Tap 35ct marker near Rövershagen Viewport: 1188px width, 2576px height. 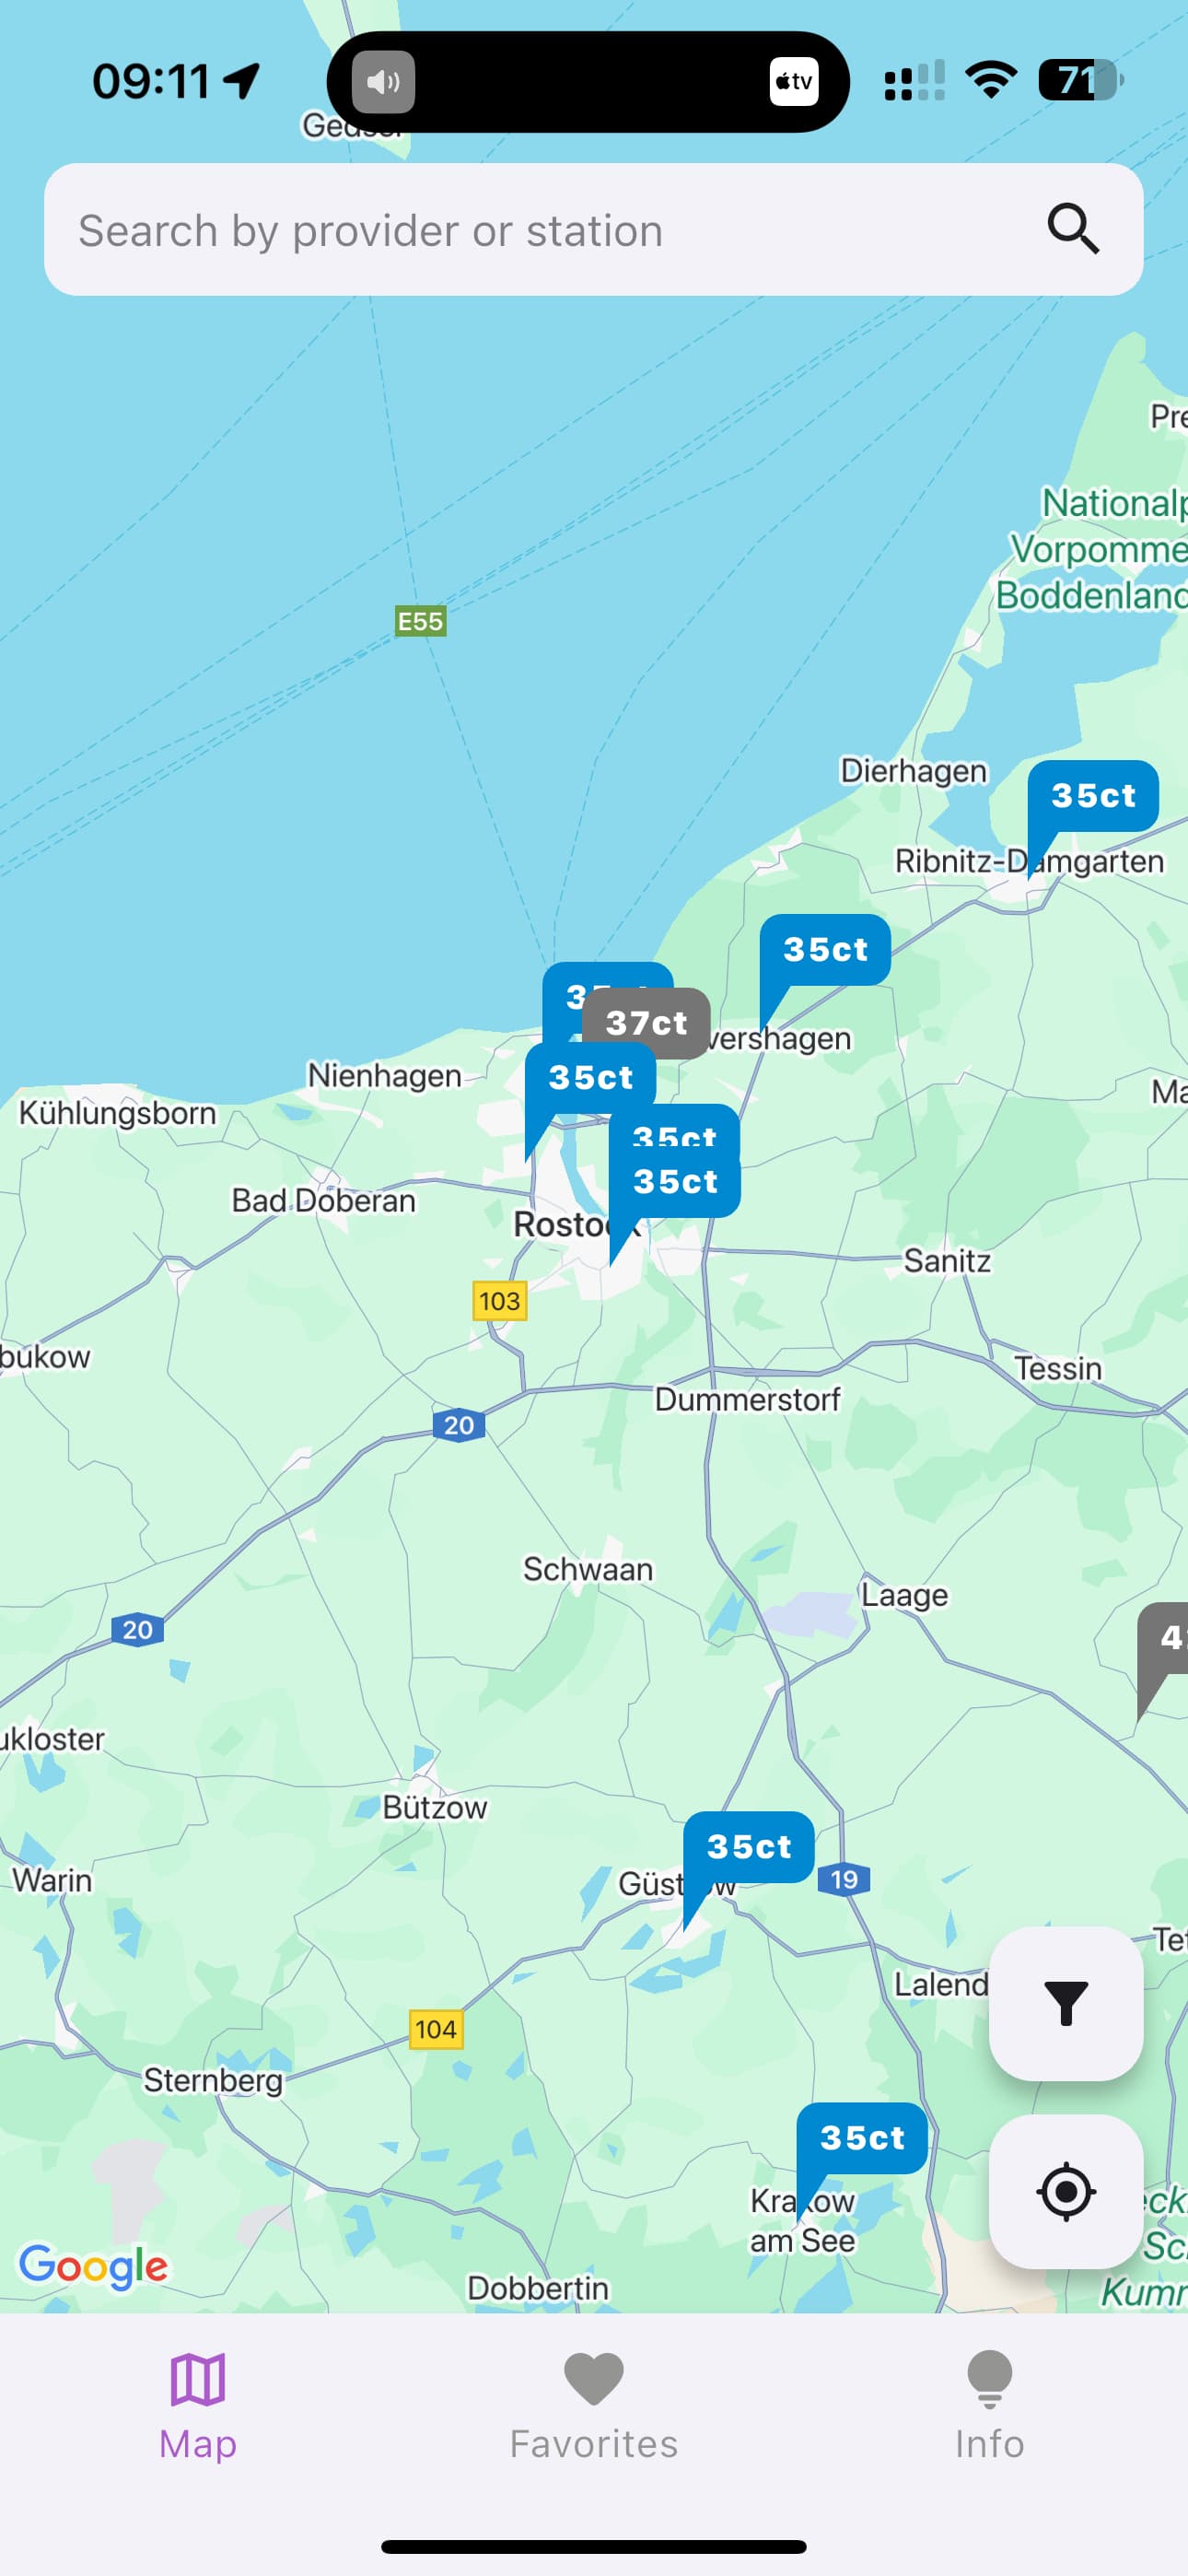[825, 950]
